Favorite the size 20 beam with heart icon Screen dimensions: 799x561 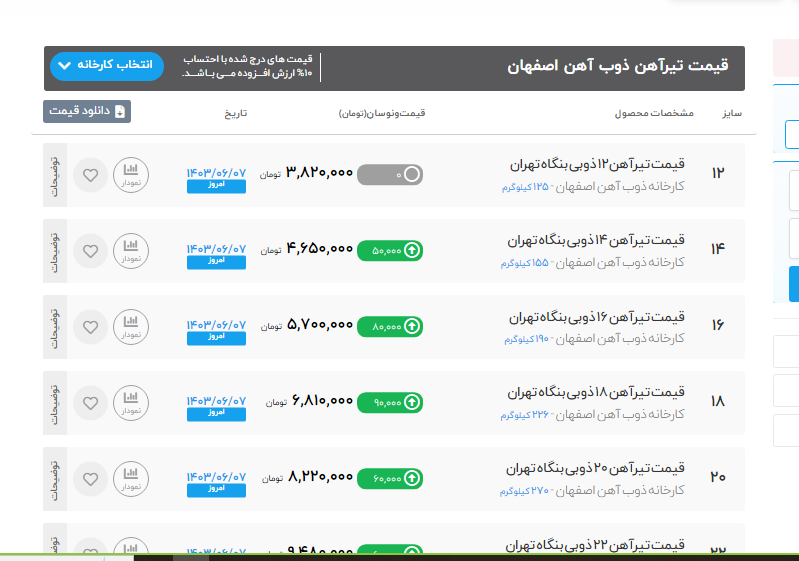90,477
